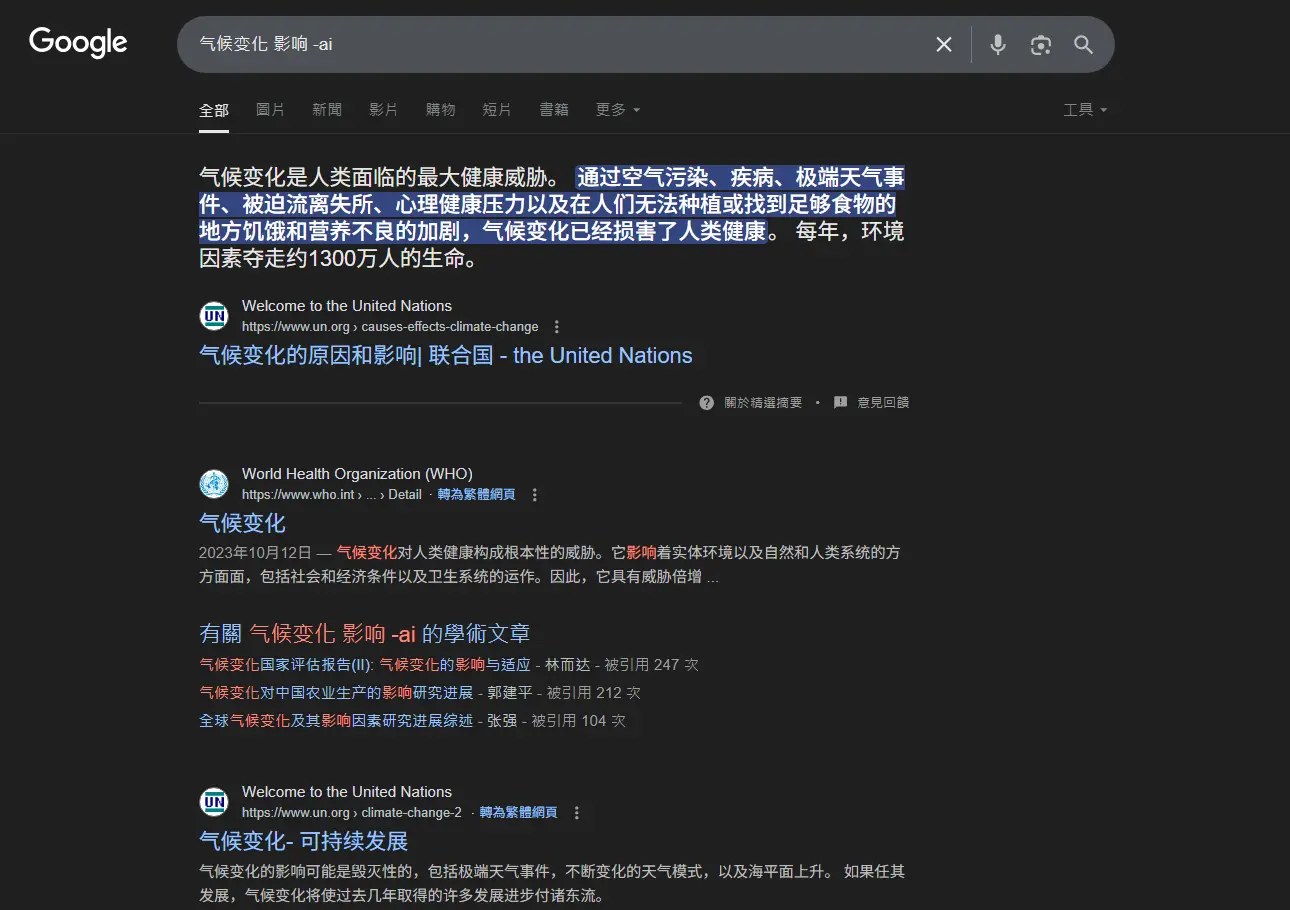Click the 2023年10月12日 WHO snippet text
Screen dimensions: 1290x910
click(x=550, y=564)
